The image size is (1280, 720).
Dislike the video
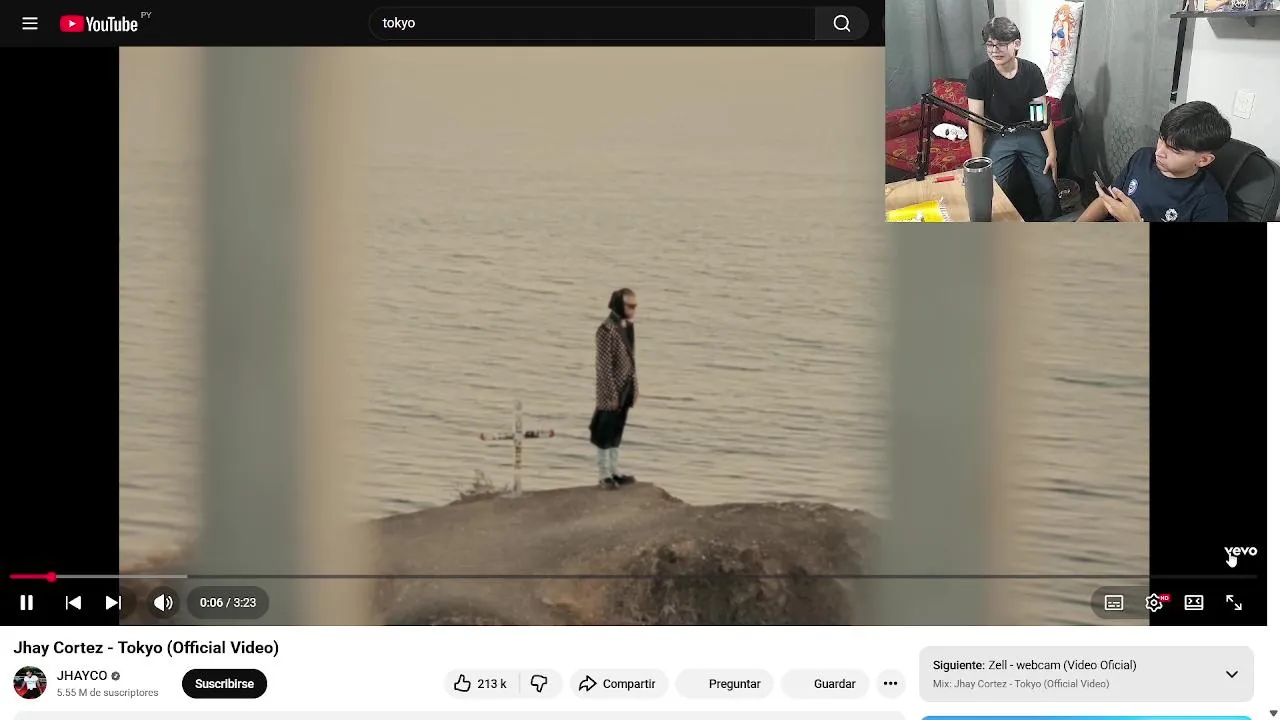pyautogui.click(x=539, y=684)
